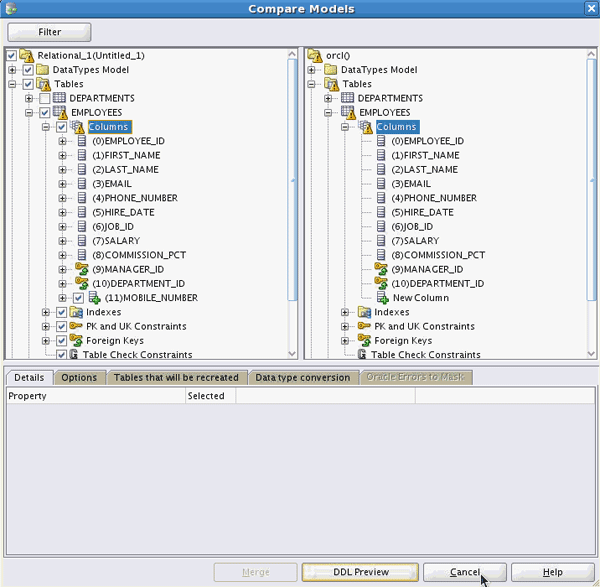
Task: Click the Merge button
Action: tap(256, 572)
